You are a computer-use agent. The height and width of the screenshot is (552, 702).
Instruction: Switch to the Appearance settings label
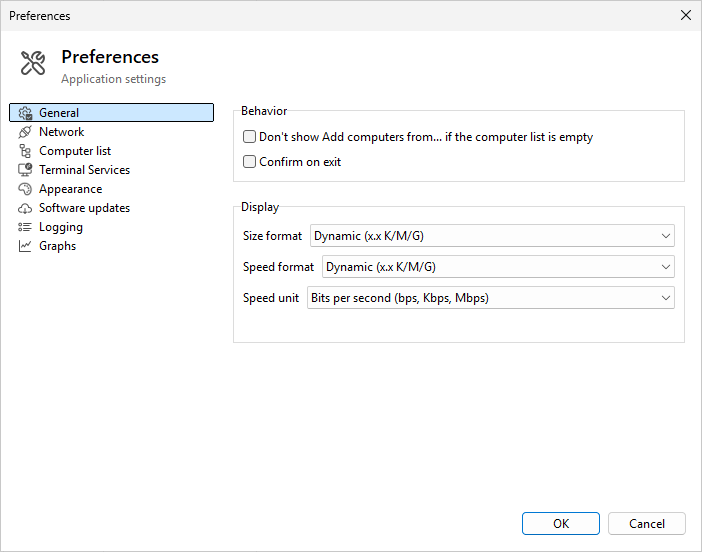pos(70,189)
